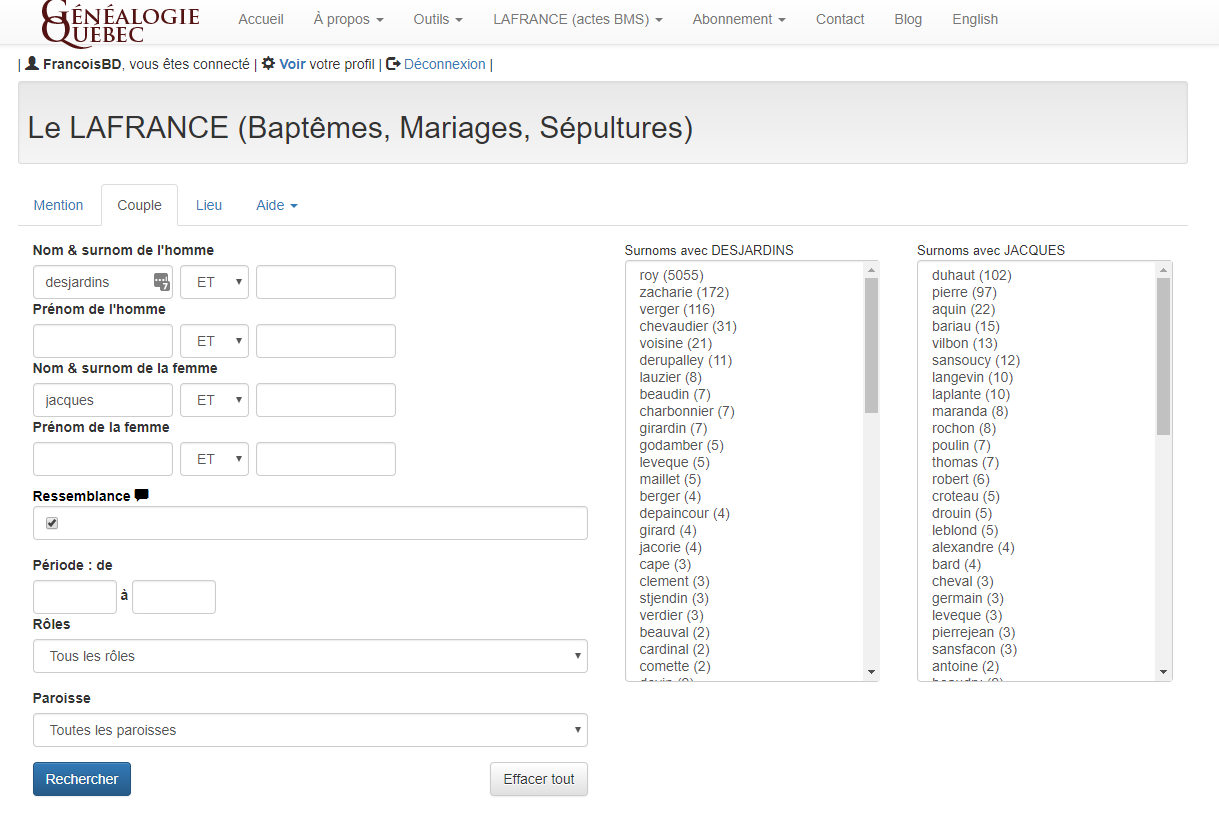Viewport: 1219px width, 813px height.
Task: Select 'zacharie (172)' in the surname list
Action: [x=684, y=292]
